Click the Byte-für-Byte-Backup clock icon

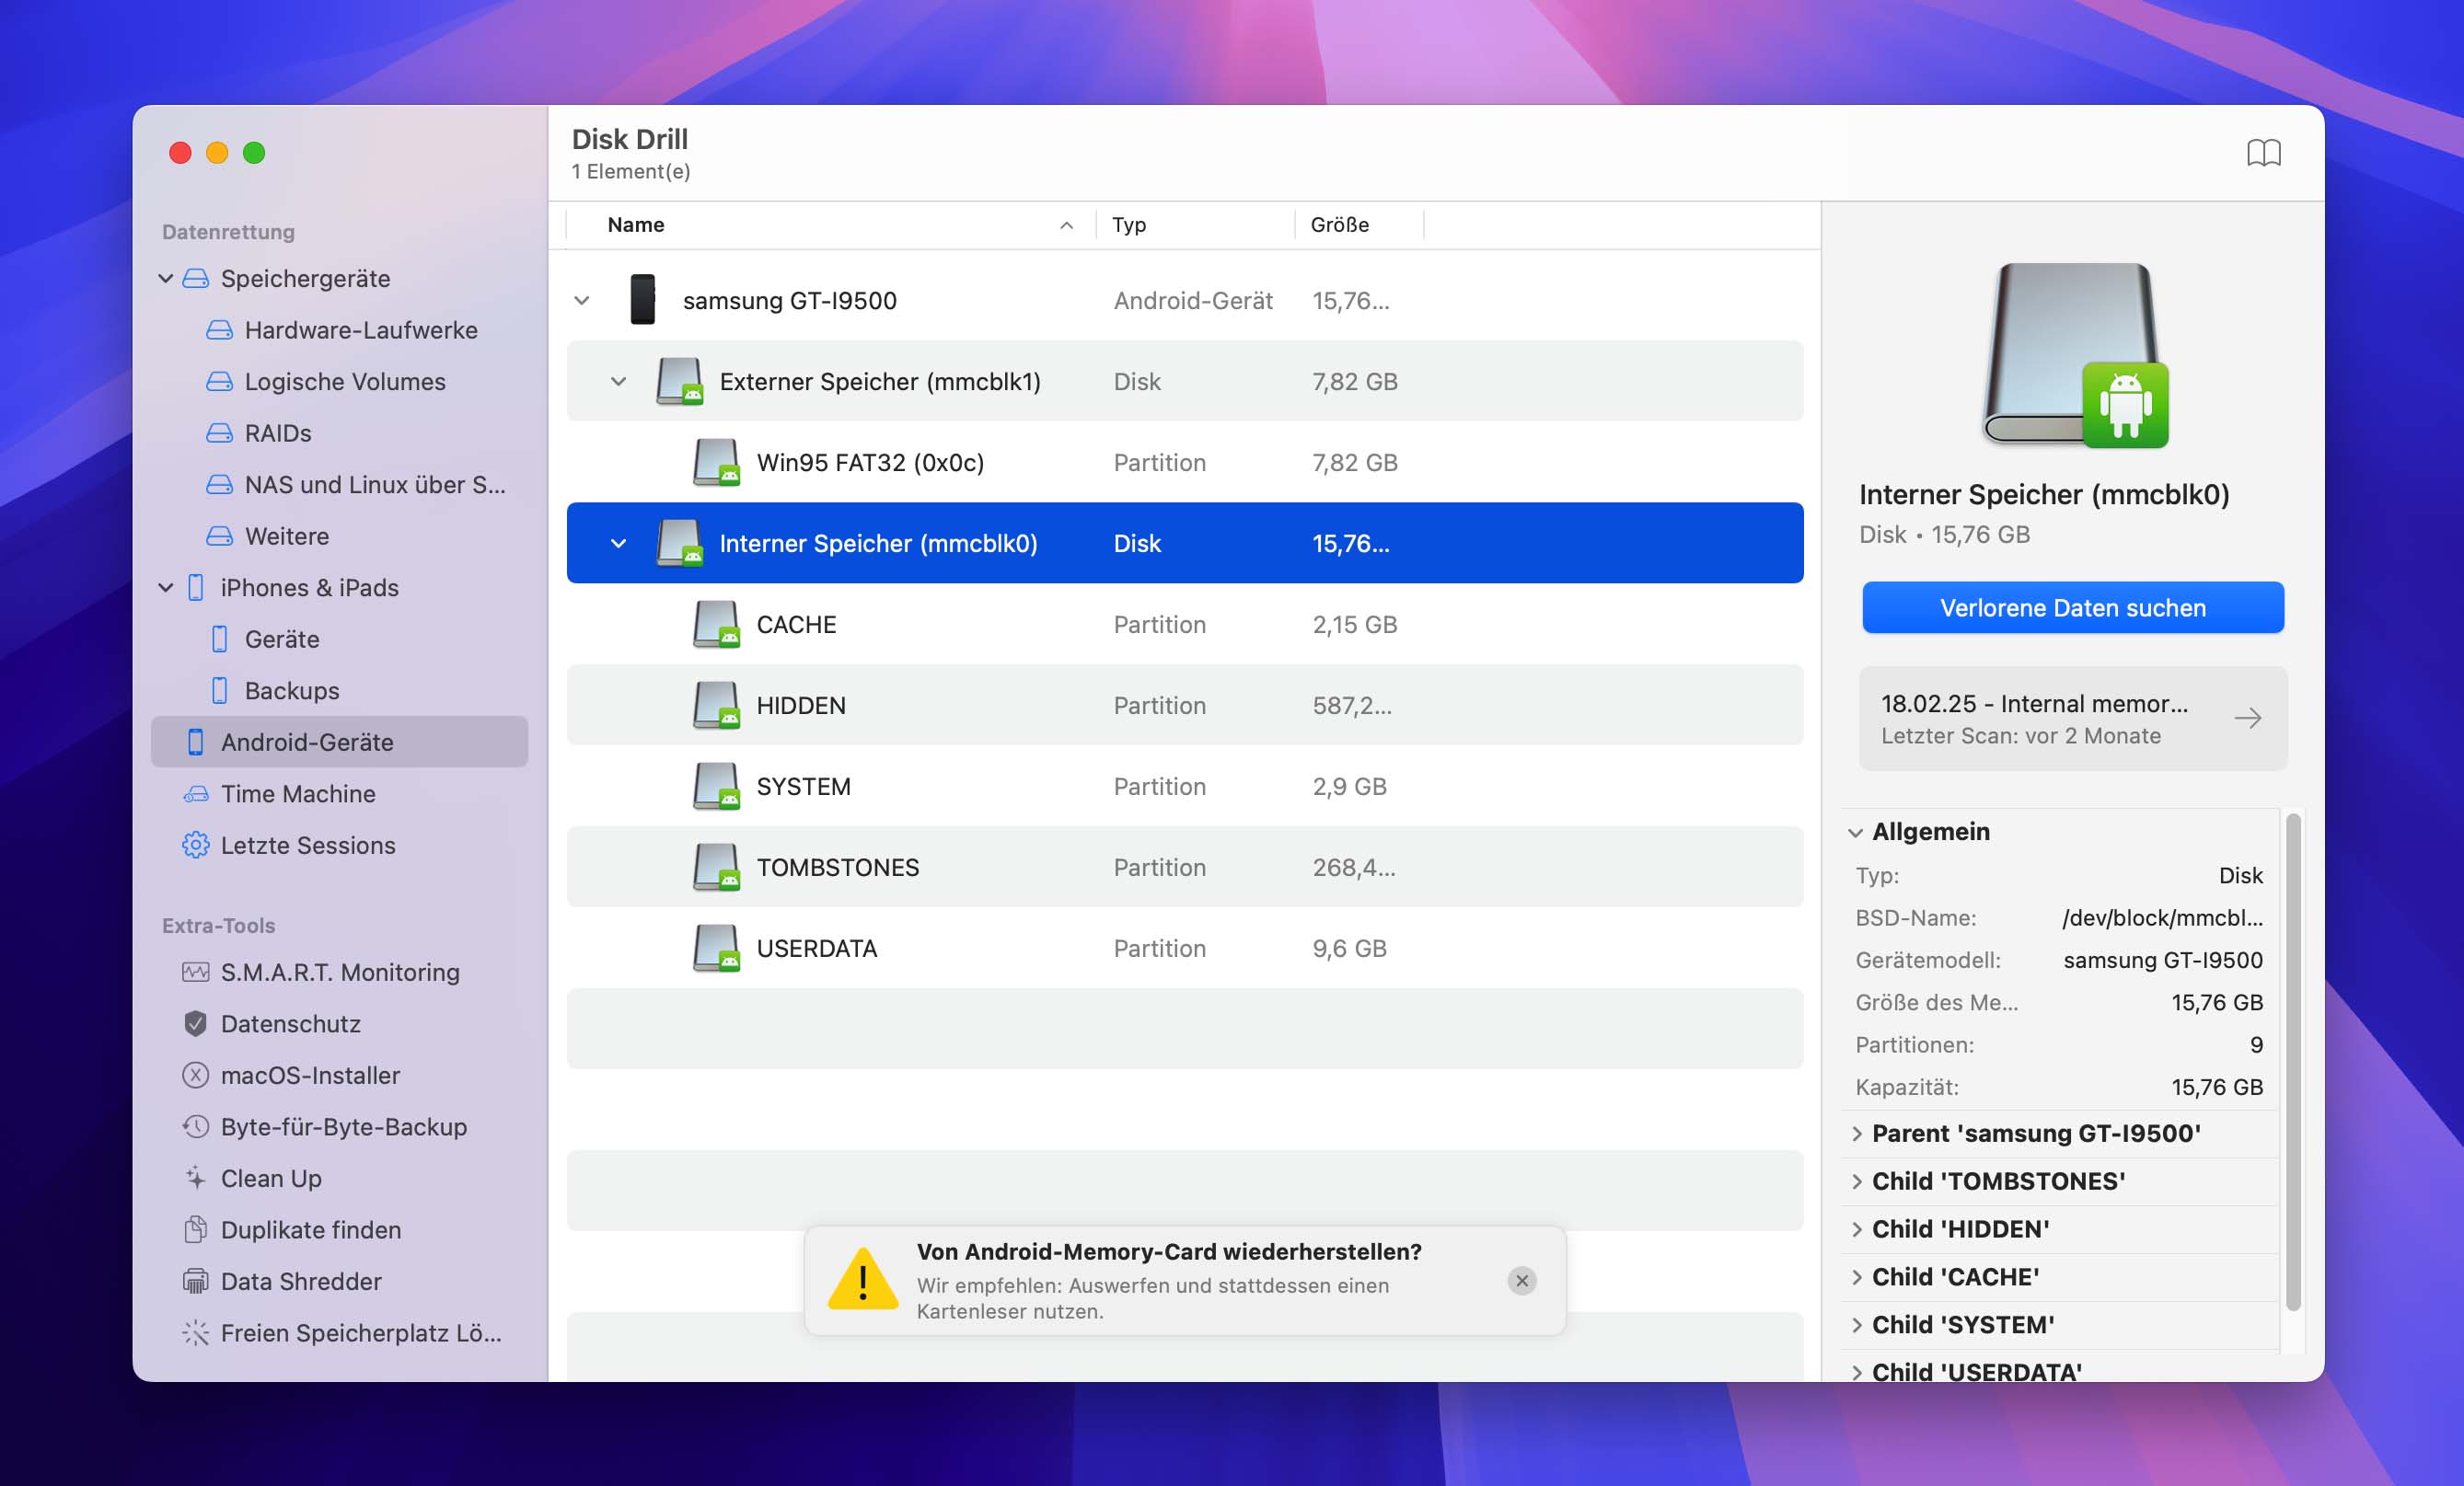pos(195,1127)
